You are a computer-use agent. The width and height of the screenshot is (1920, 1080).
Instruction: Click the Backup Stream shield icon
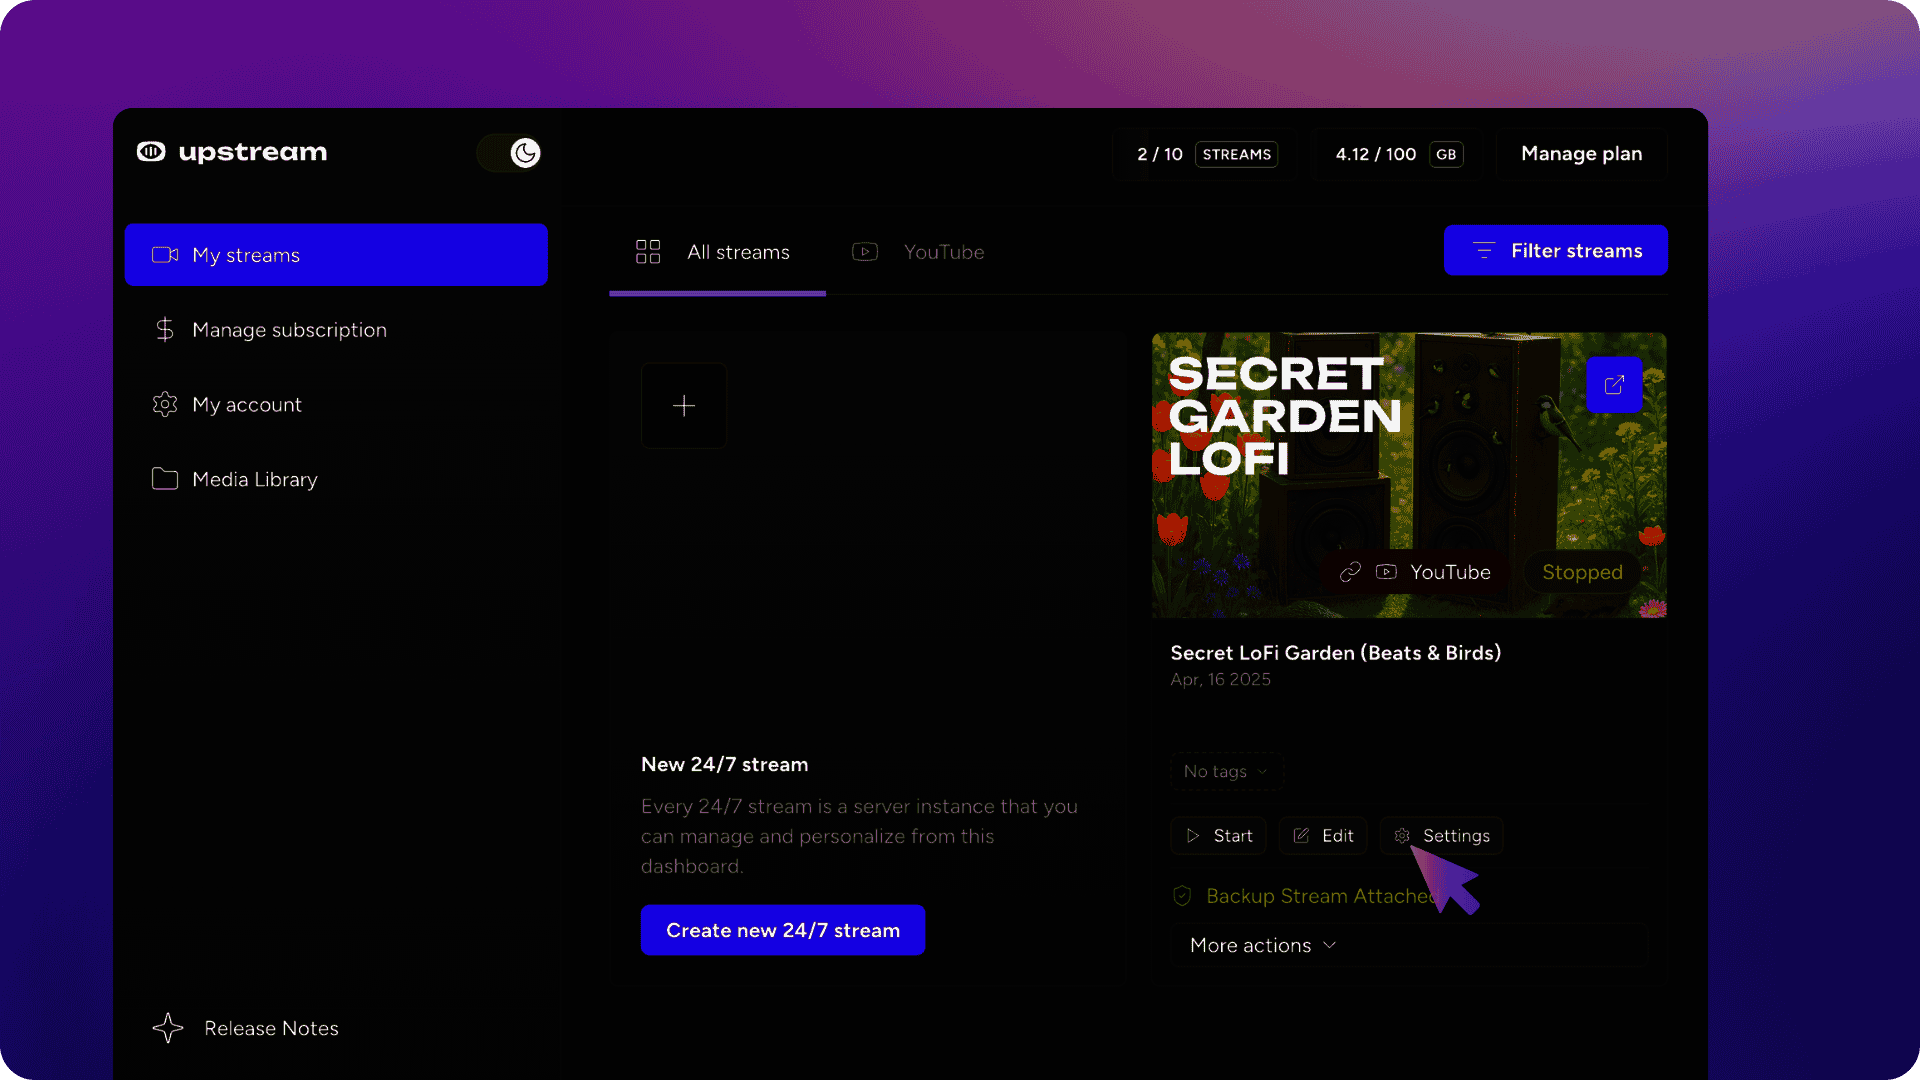point(1182,896)
